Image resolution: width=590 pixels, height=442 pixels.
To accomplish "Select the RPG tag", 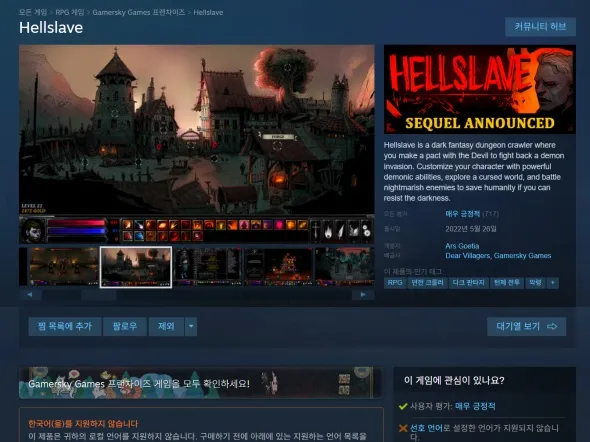I will [x=395, y=283].
